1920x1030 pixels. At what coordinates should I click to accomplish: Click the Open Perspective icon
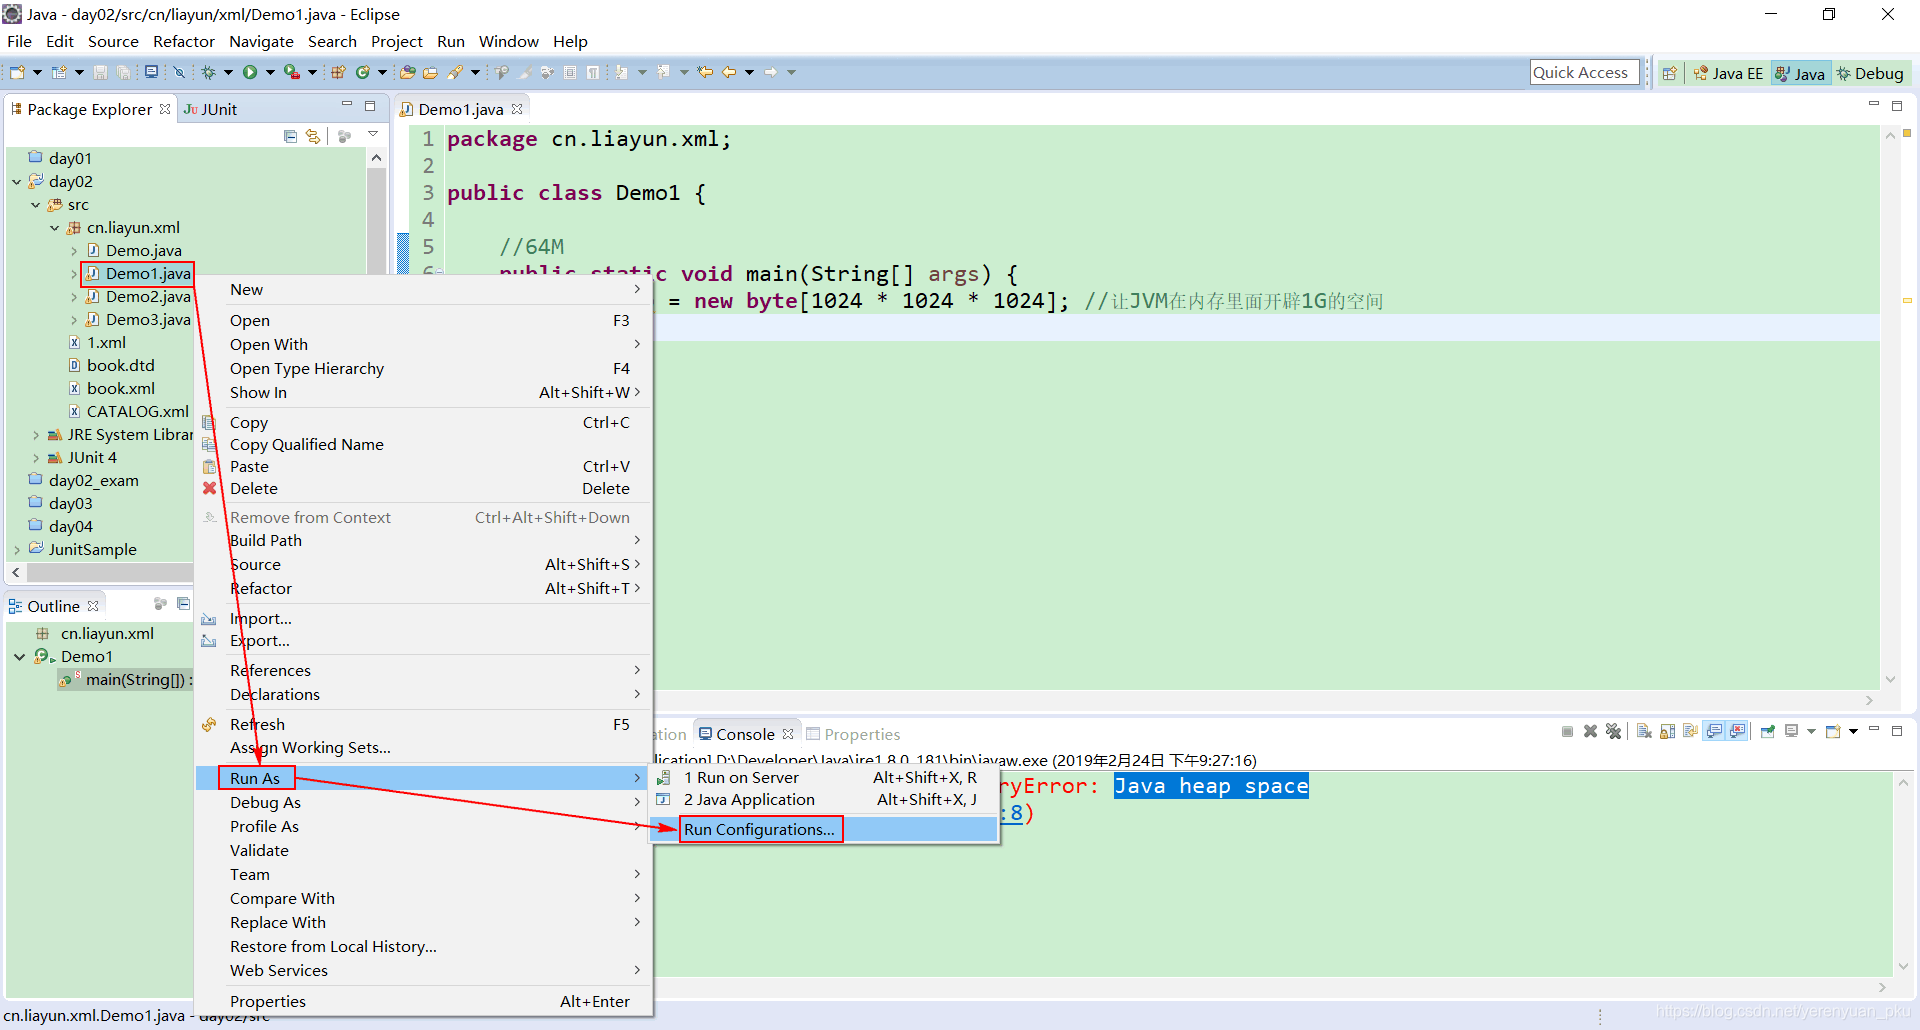pyautogui.click(x=1669, y=73)
